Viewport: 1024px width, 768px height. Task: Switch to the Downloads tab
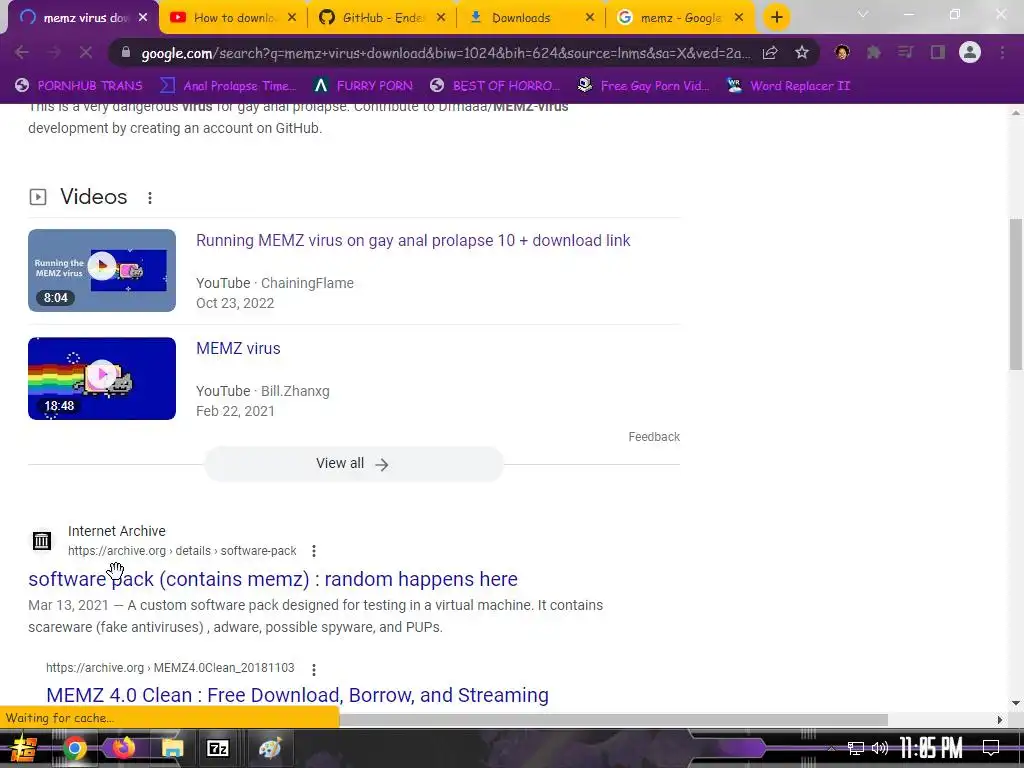coord(530,18)
